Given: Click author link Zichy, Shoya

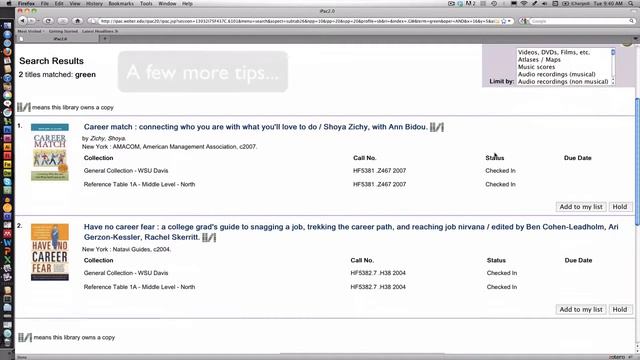Looking at the screenshot, I should [x=108, y=138].
